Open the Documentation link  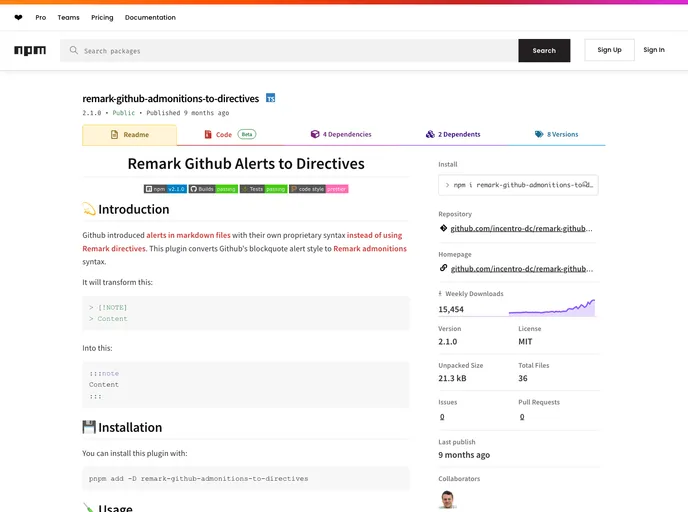[150, 18]
